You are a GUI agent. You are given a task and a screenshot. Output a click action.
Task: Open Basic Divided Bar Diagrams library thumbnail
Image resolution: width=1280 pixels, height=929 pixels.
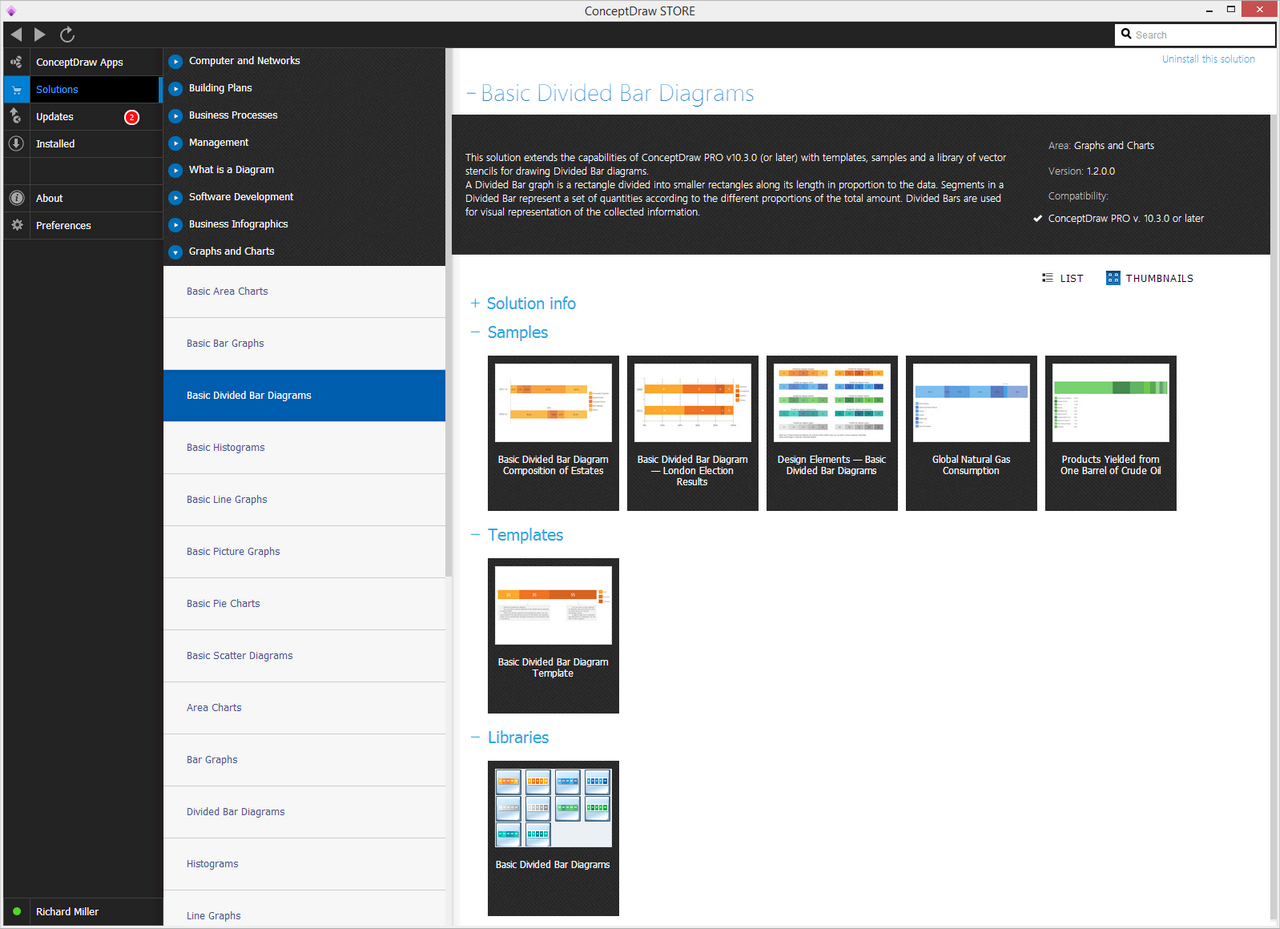pos(553,838)
